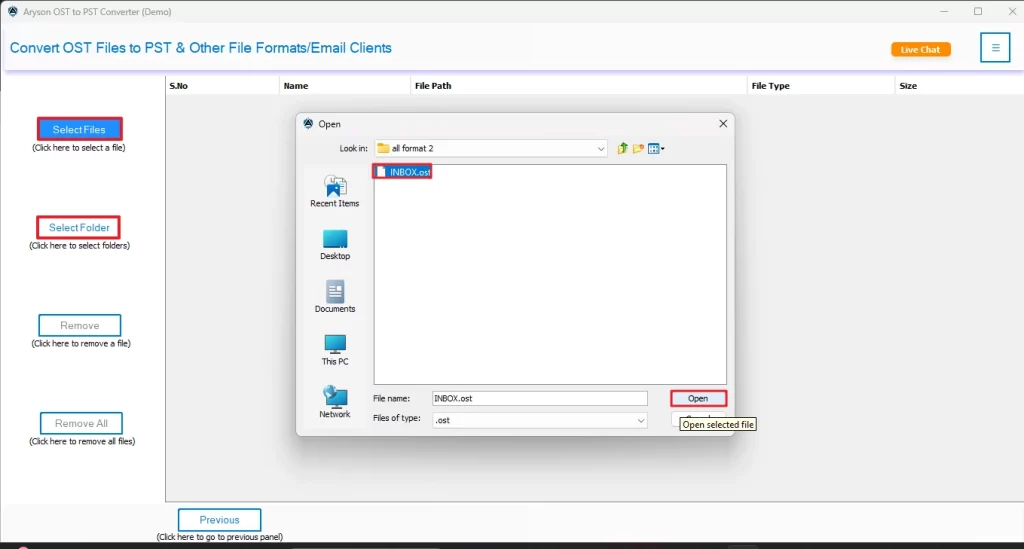Click Open to load selected file
Viewport: 1024px width, 549px height.
698,398
